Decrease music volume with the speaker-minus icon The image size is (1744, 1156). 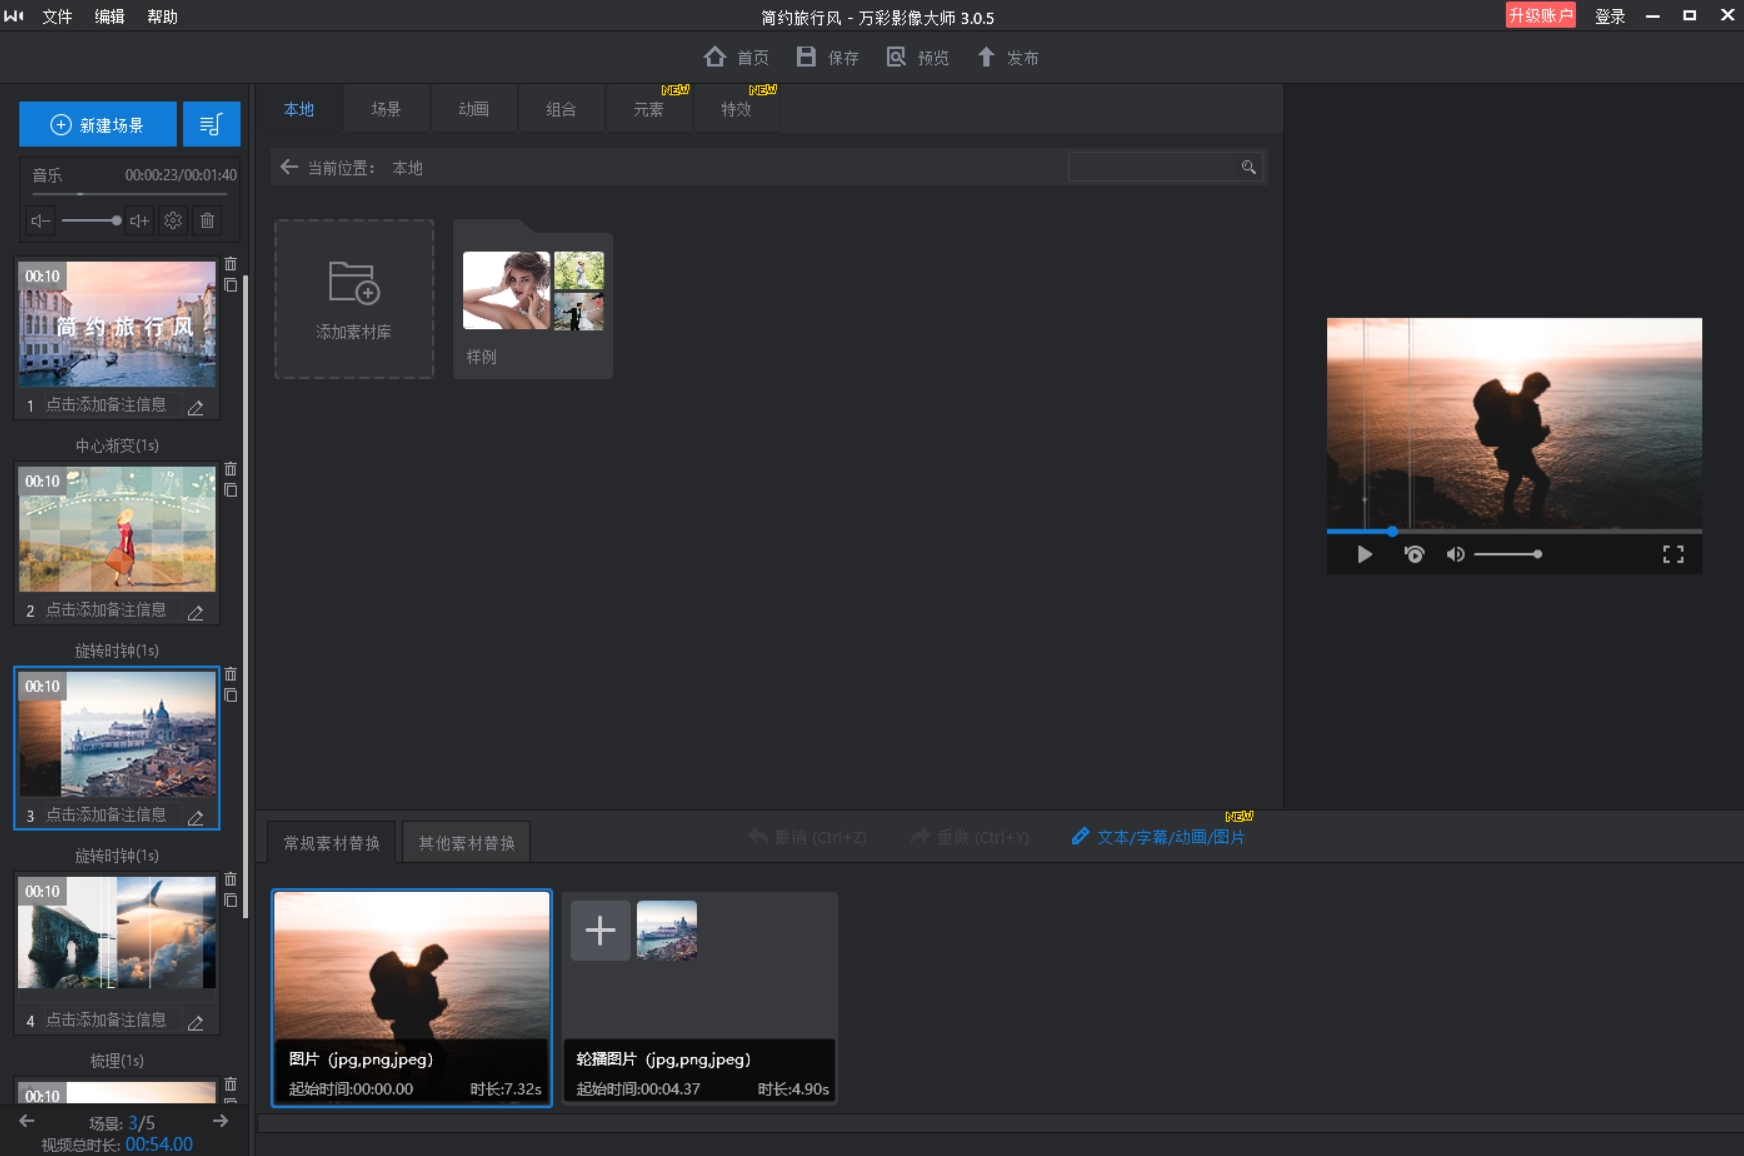point(40,221)
